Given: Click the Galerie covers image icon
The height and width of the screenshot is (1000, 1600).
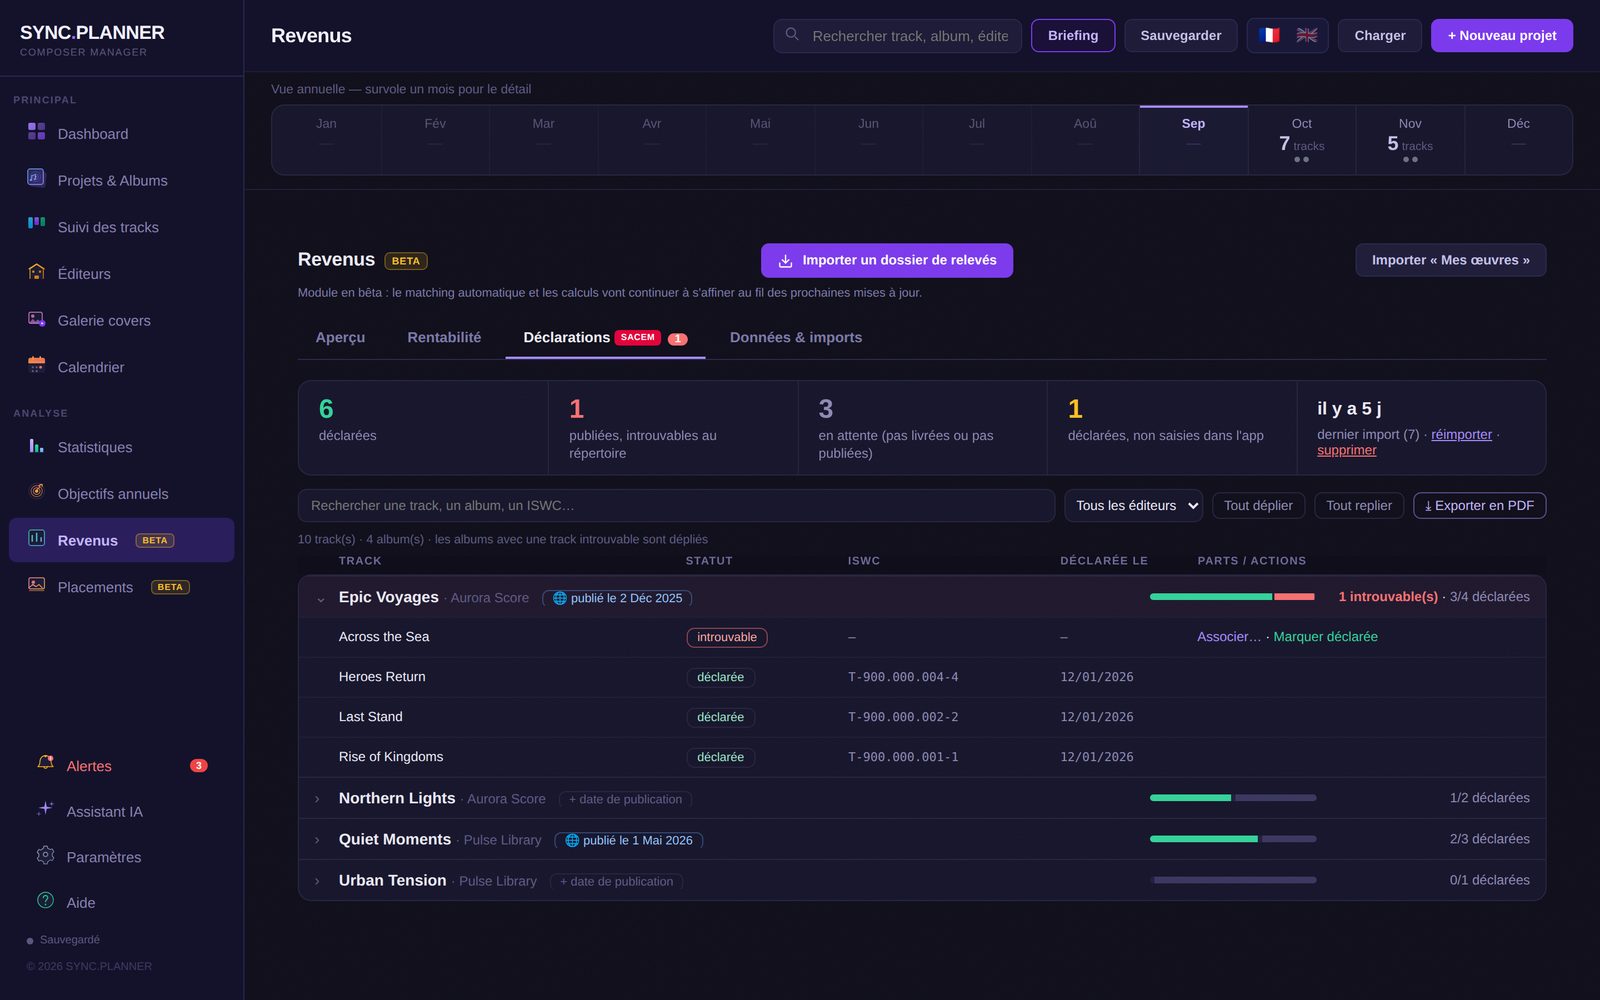Looking at the screenshot, I should coord(37,318).
